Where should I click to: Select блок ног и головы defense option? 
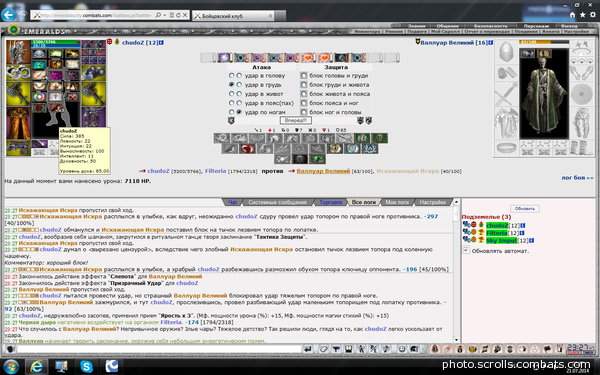[x=303, y=112]
